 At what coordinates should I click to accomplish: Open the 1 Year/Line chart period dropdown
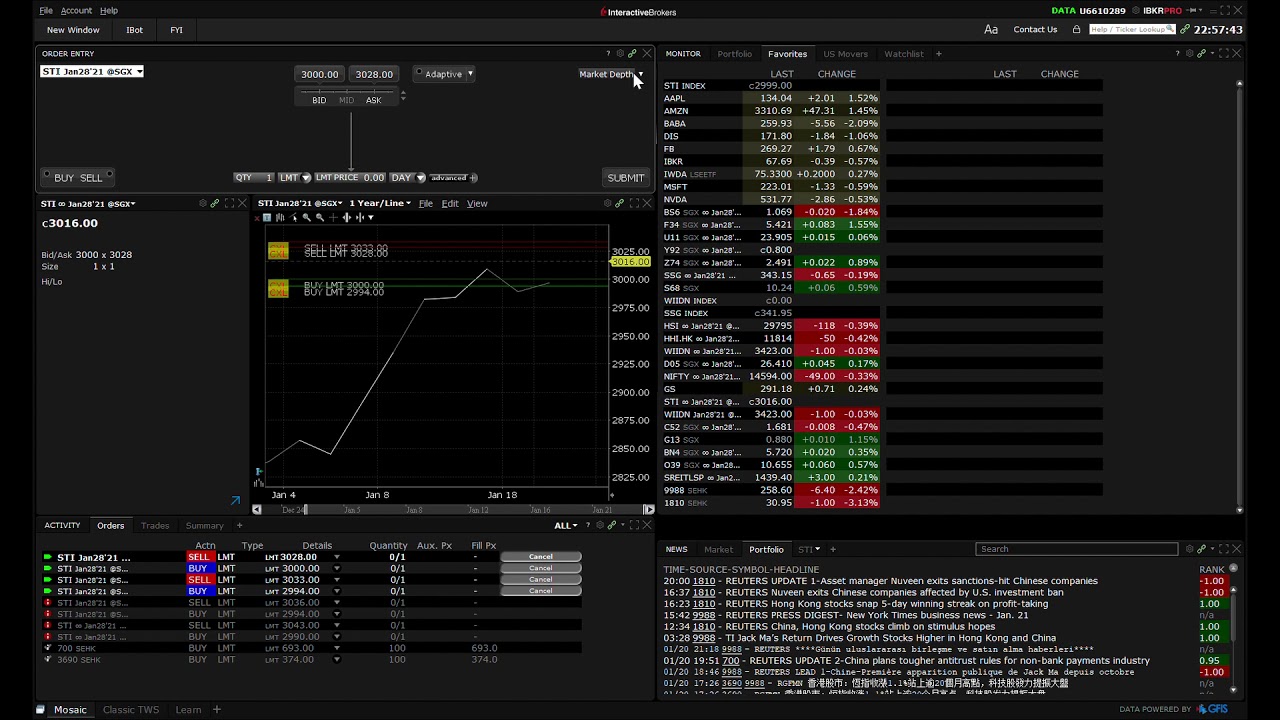[x=380, y=203]
